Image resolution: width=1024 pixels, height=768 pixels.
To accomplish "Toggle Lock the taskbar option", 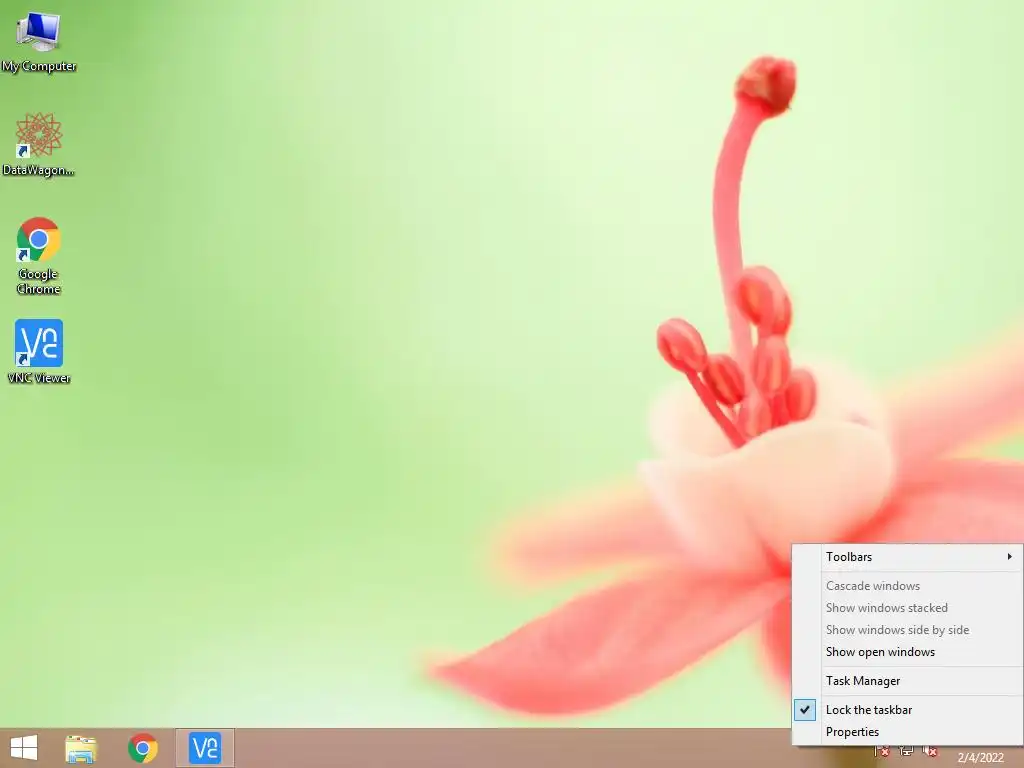I will (x=908, y=709).
